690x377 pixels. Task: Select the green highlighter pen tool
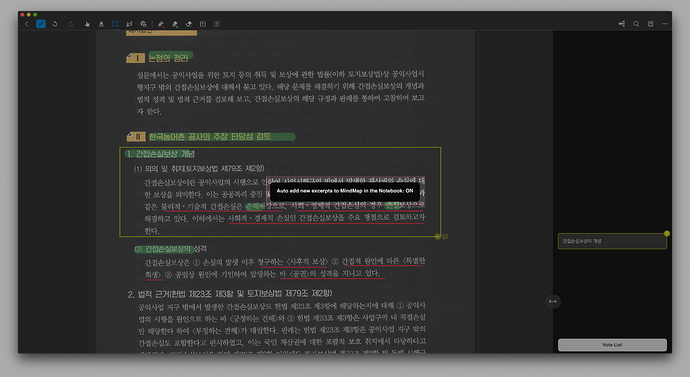[x=175, y=24]
